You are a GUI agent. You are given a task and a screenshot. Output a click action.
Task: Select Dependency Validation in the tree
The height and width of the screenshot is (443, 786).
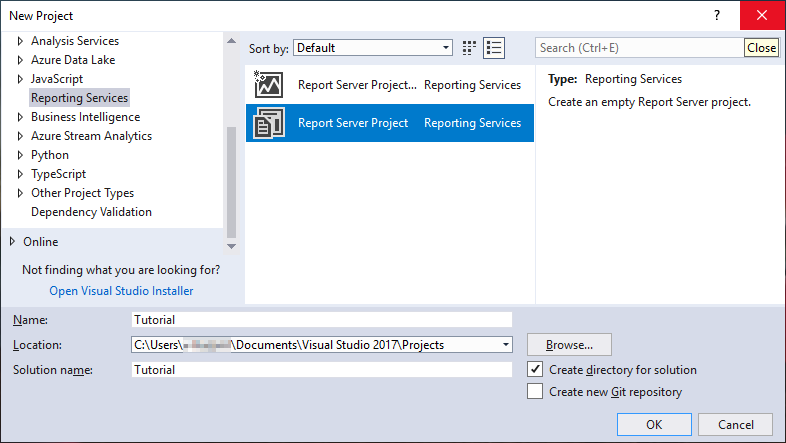point(91,212)
